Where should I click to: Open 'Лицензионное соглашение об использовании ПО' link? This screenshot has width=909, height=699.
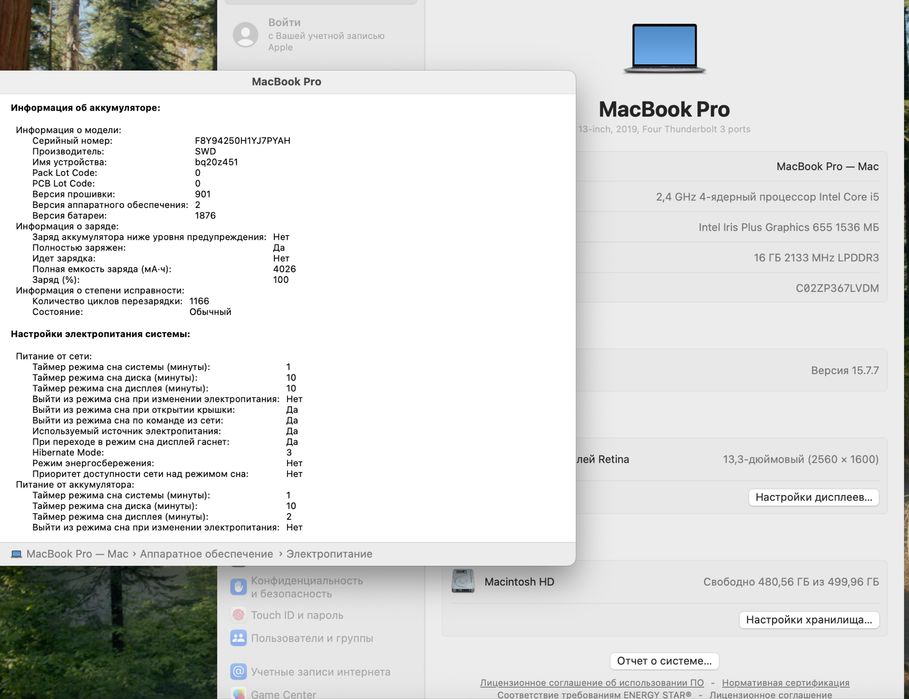592,683
